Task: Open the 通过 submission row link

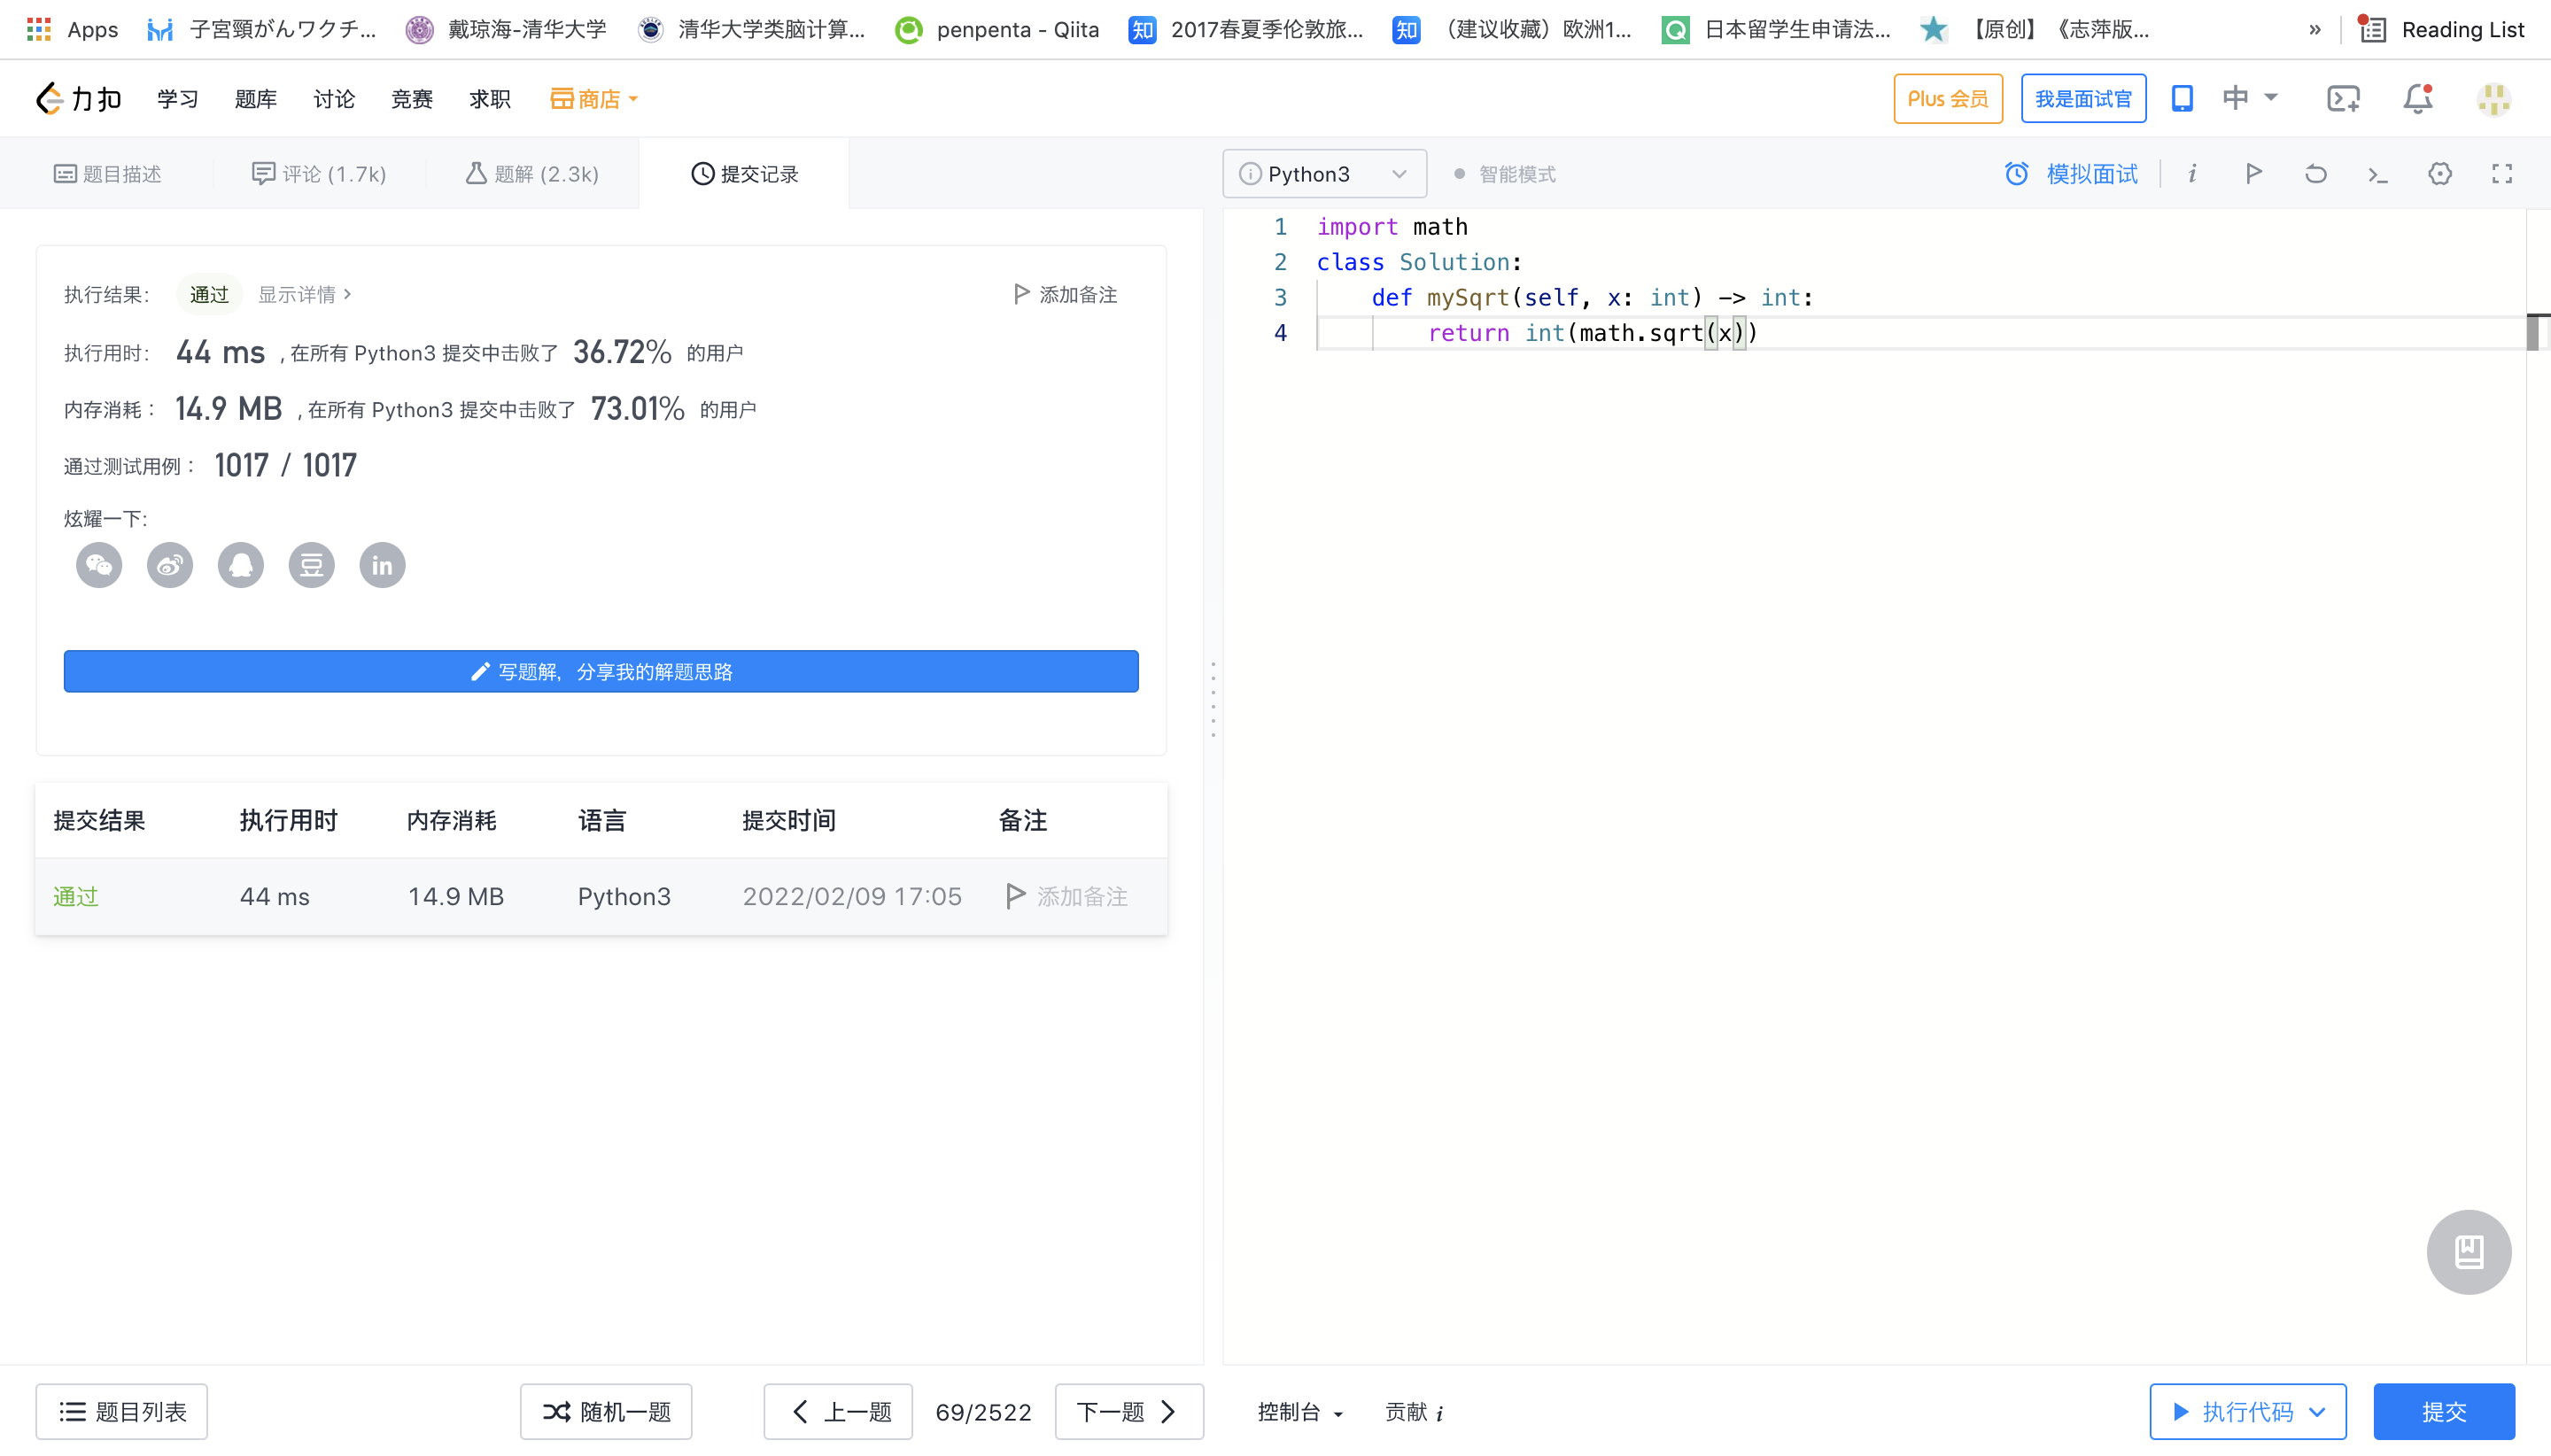Action: coord(76,897)
